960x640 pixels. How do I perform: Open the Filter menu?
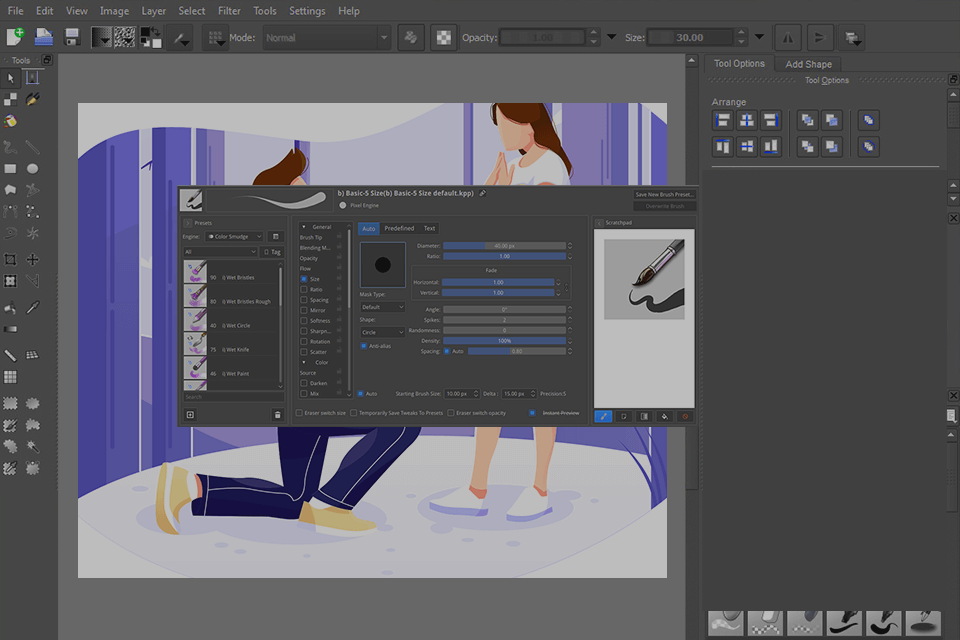pos(229,11)
